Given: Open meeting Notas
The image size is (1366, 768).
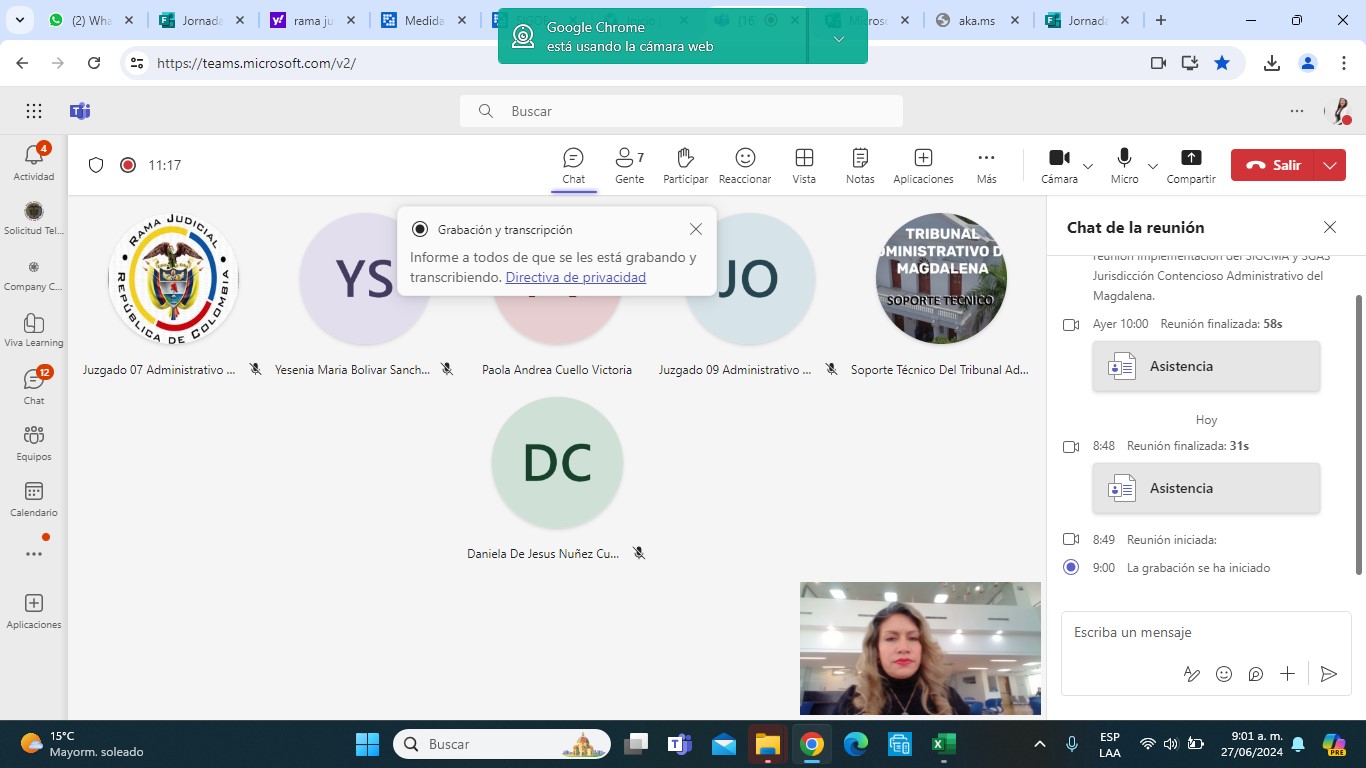Looking at the screenshot, I should click(860, 166).
